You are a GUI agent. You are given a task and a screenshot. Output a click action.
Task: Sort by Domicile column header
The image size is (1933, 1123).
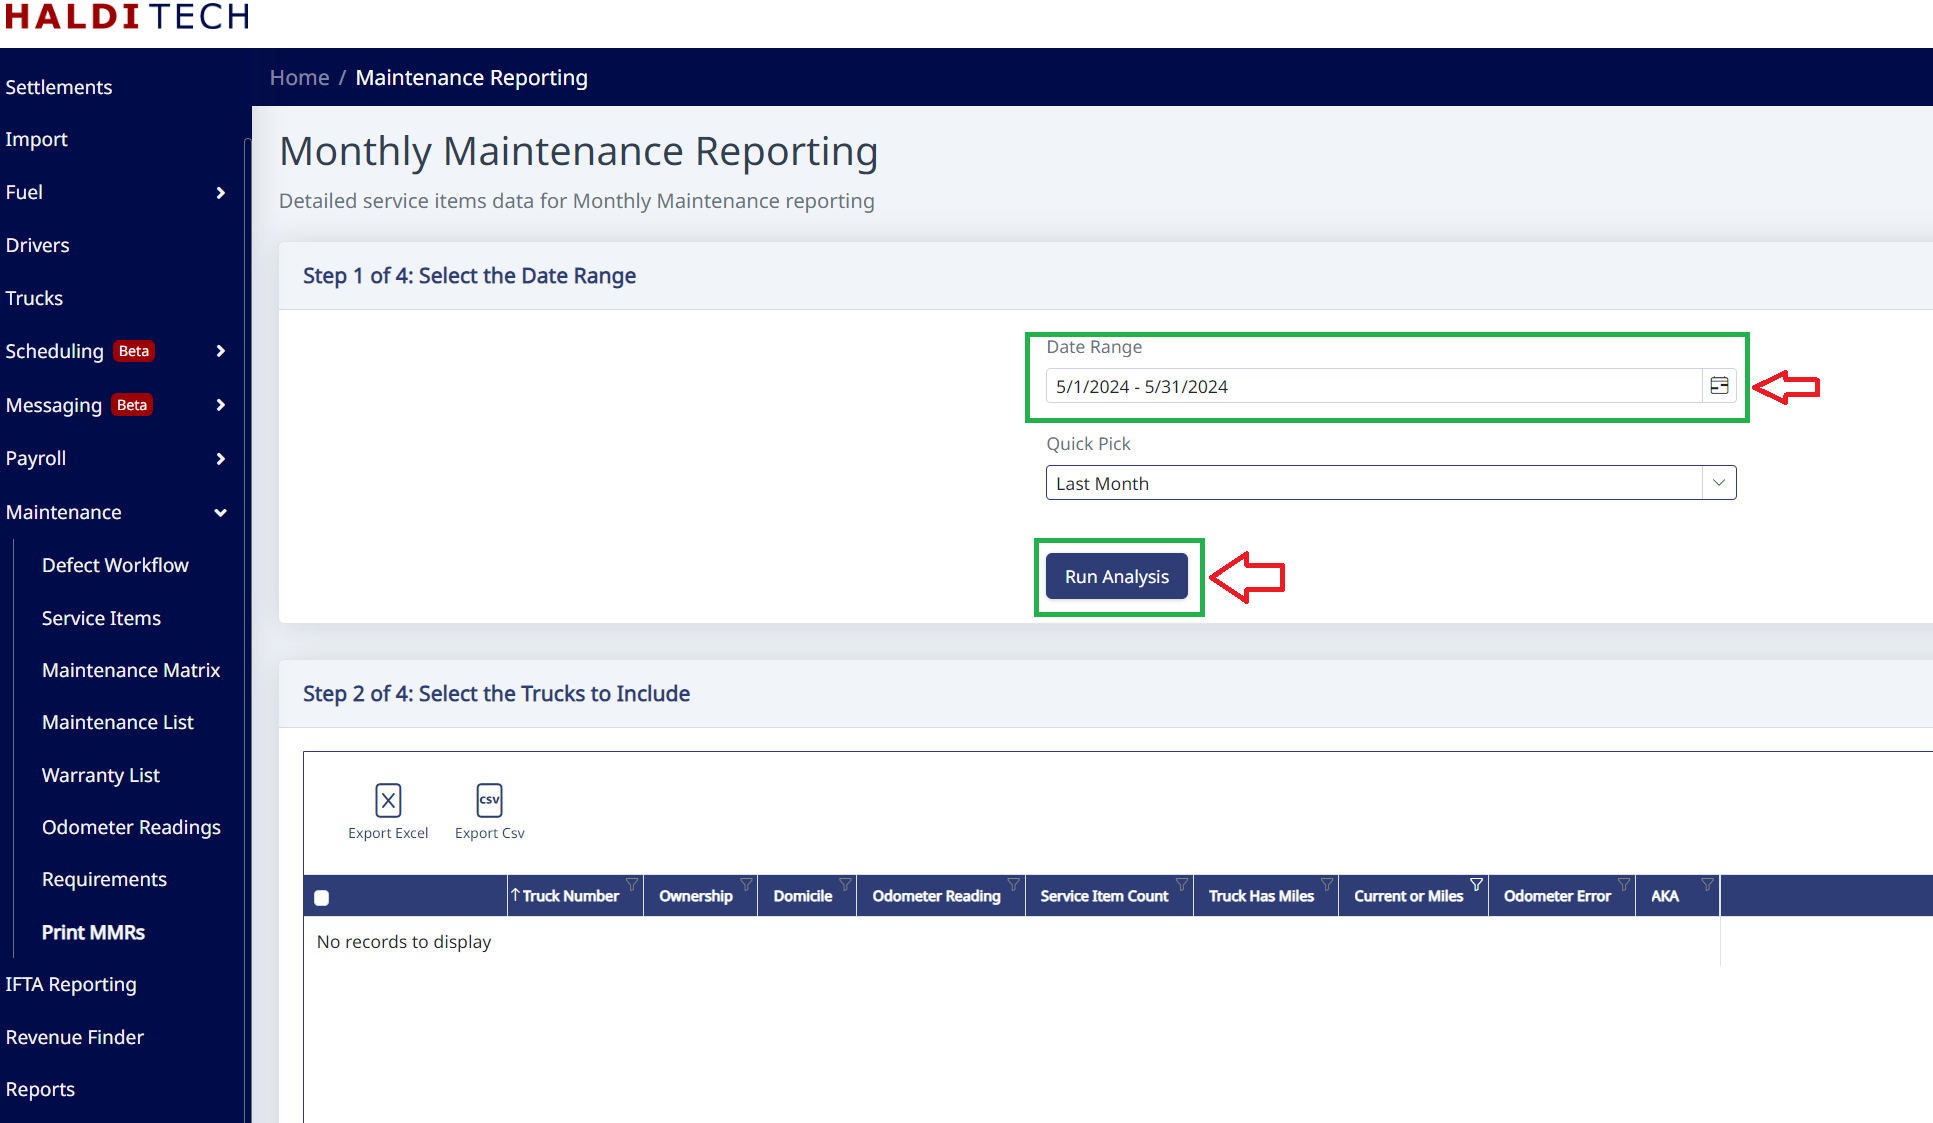[802, 896]
